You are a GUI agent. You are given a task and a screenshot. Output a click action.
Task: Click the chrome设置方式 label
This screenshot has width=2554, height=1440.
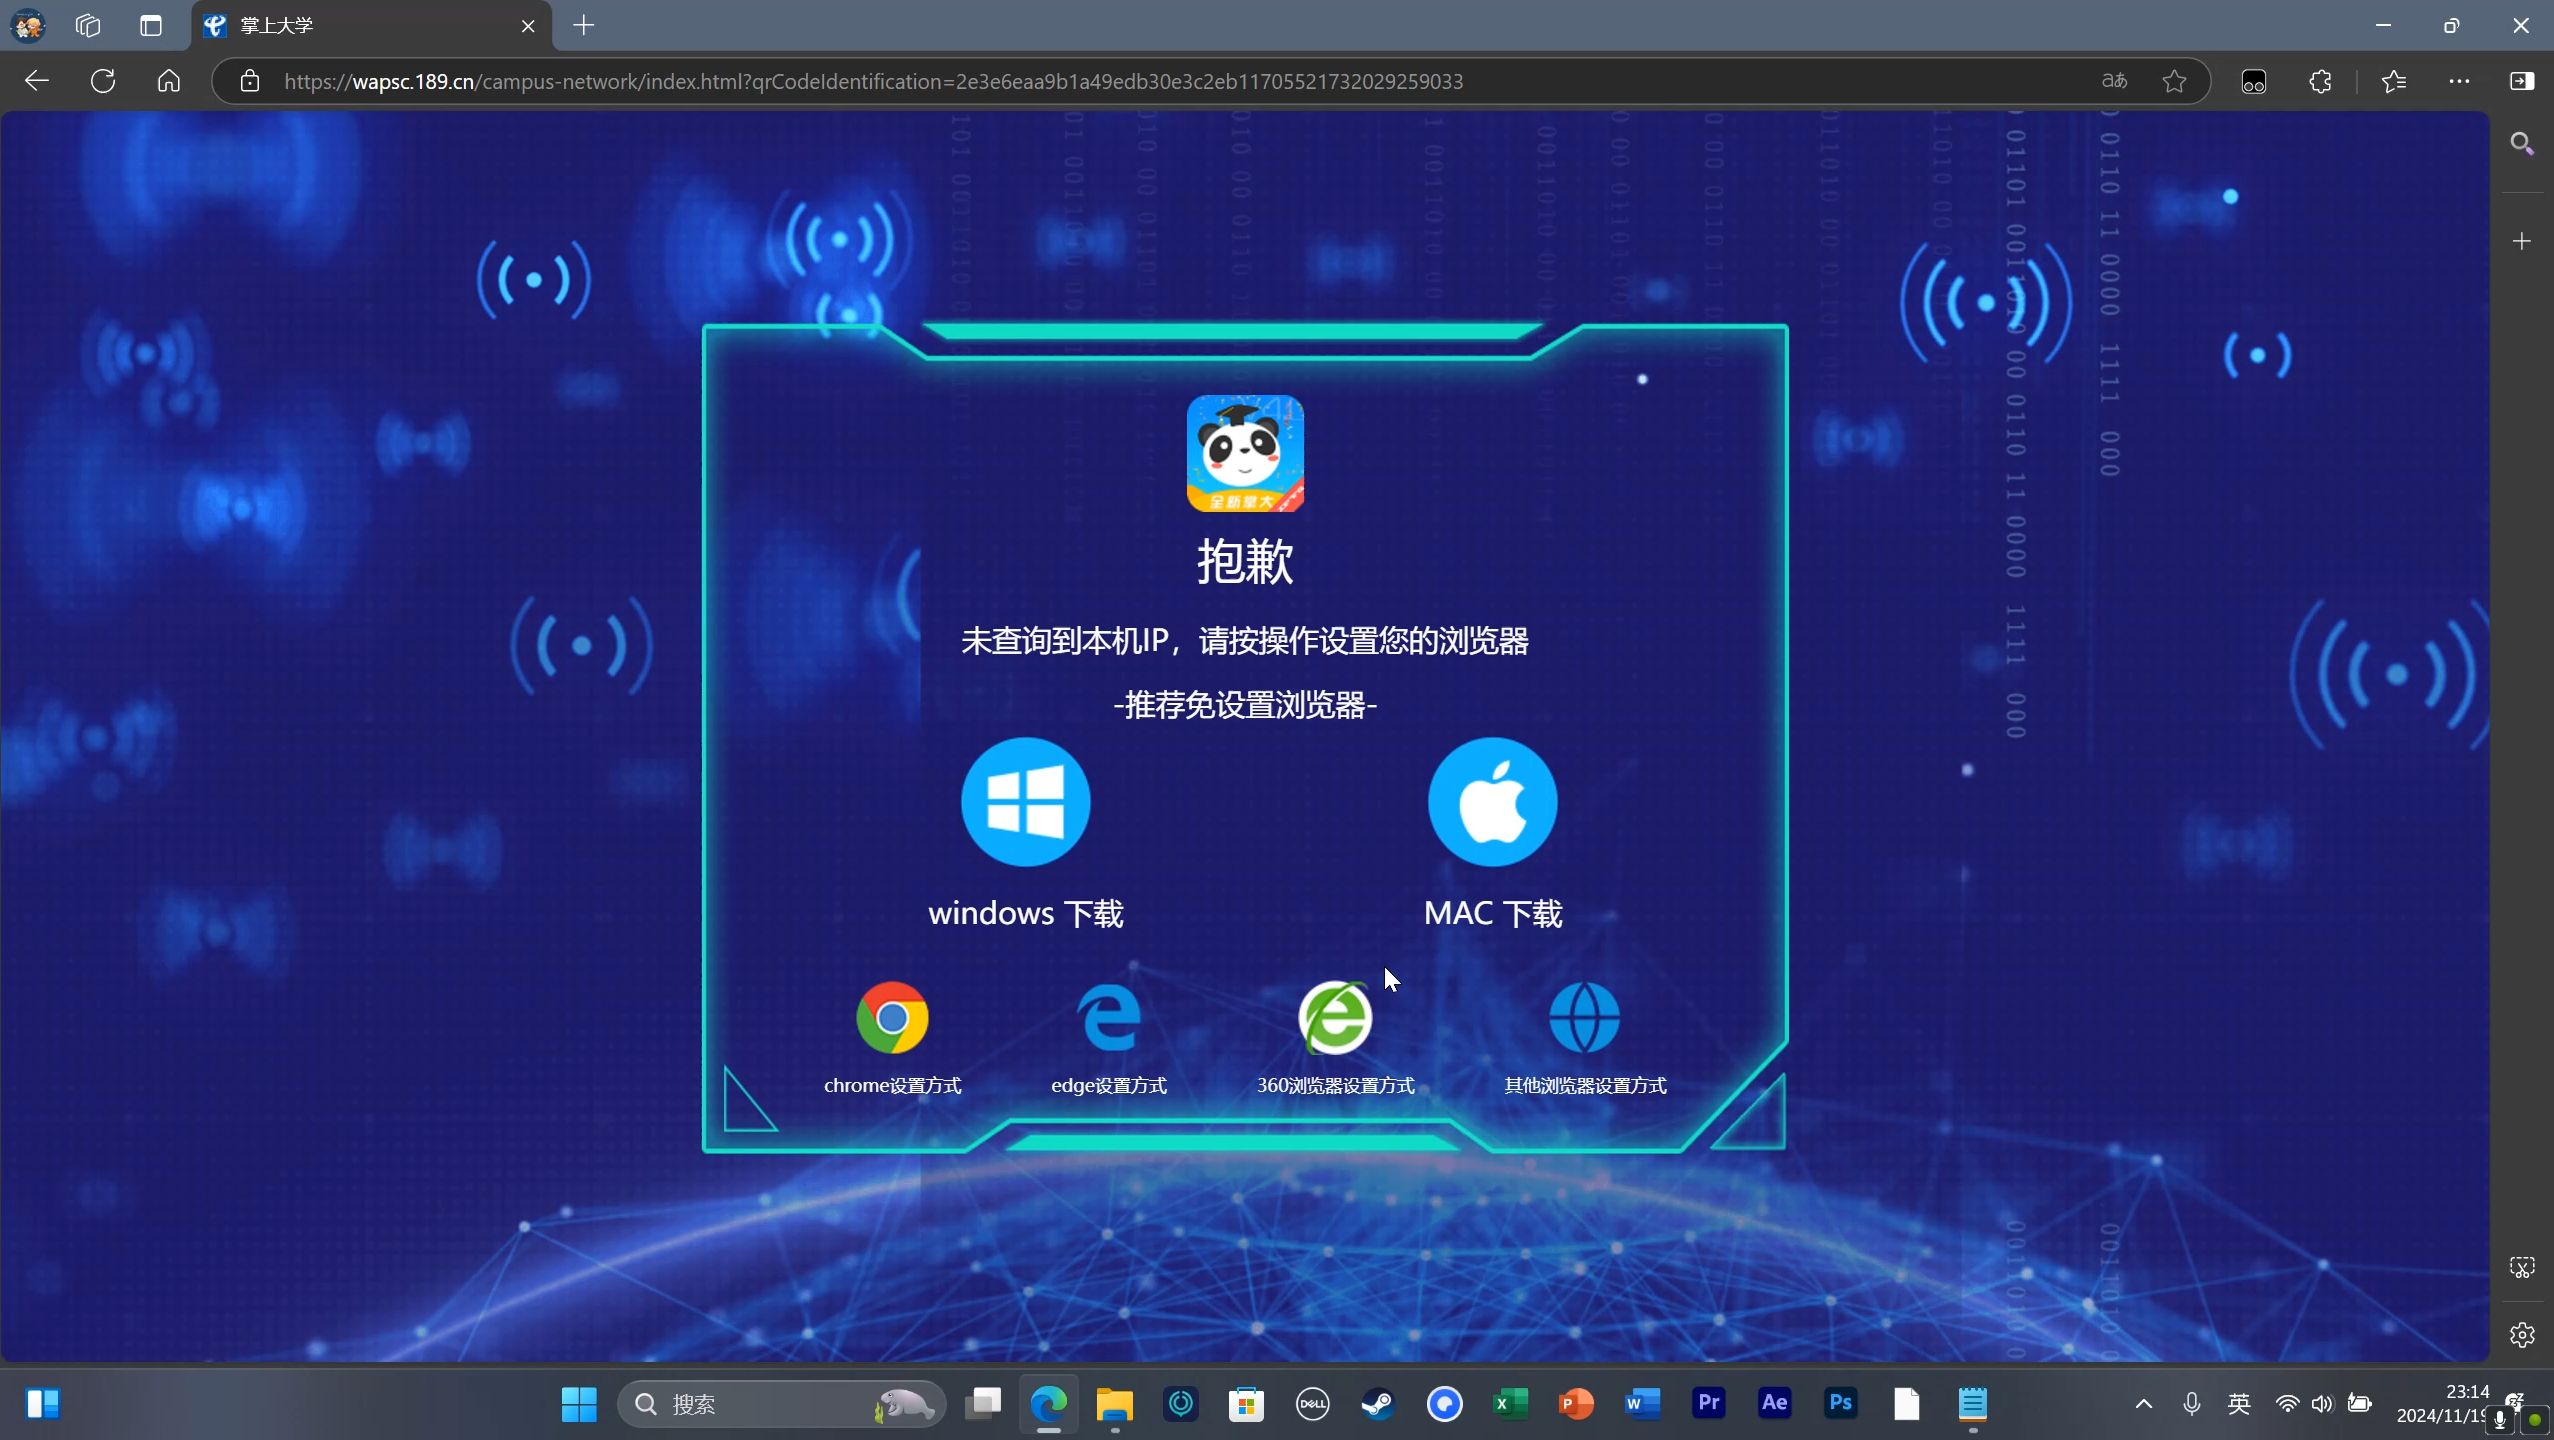tap(892, 1085)
